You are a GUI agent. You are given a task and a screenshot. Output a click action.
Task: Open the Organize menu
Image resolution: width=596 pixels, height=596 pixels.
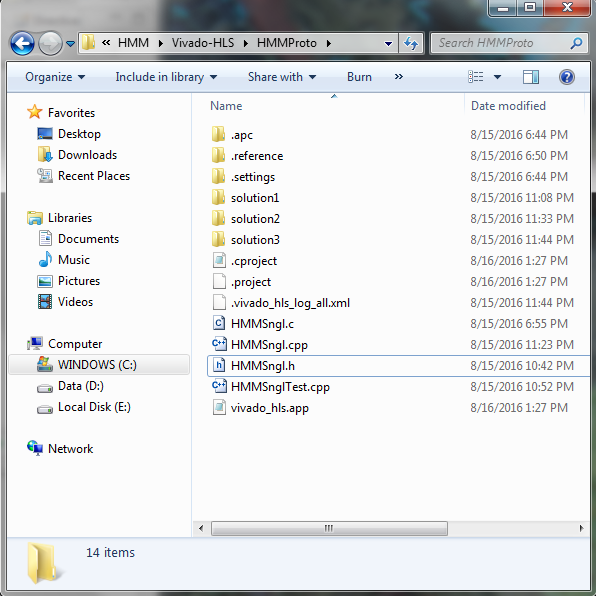click(x=55, y=77)
